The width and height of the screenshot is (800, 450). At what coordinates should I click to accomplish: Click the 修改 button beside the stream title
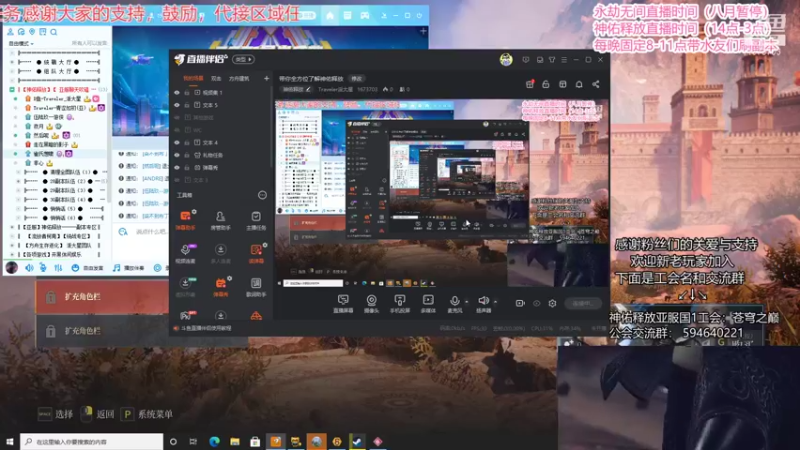[356, 79]
